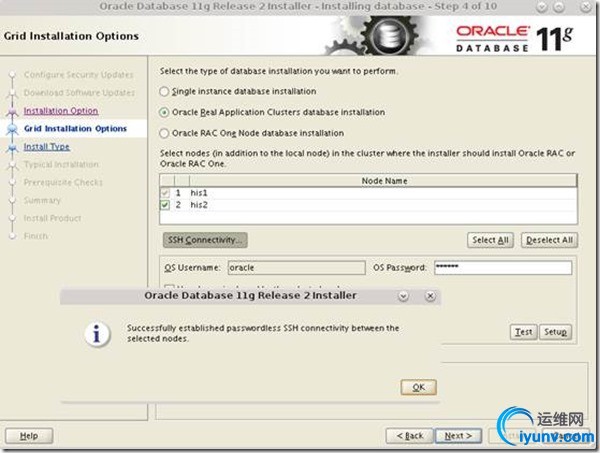The image size is (600, 453).
Task: Go Back to previous step
Action: click(x=409, y=436)
